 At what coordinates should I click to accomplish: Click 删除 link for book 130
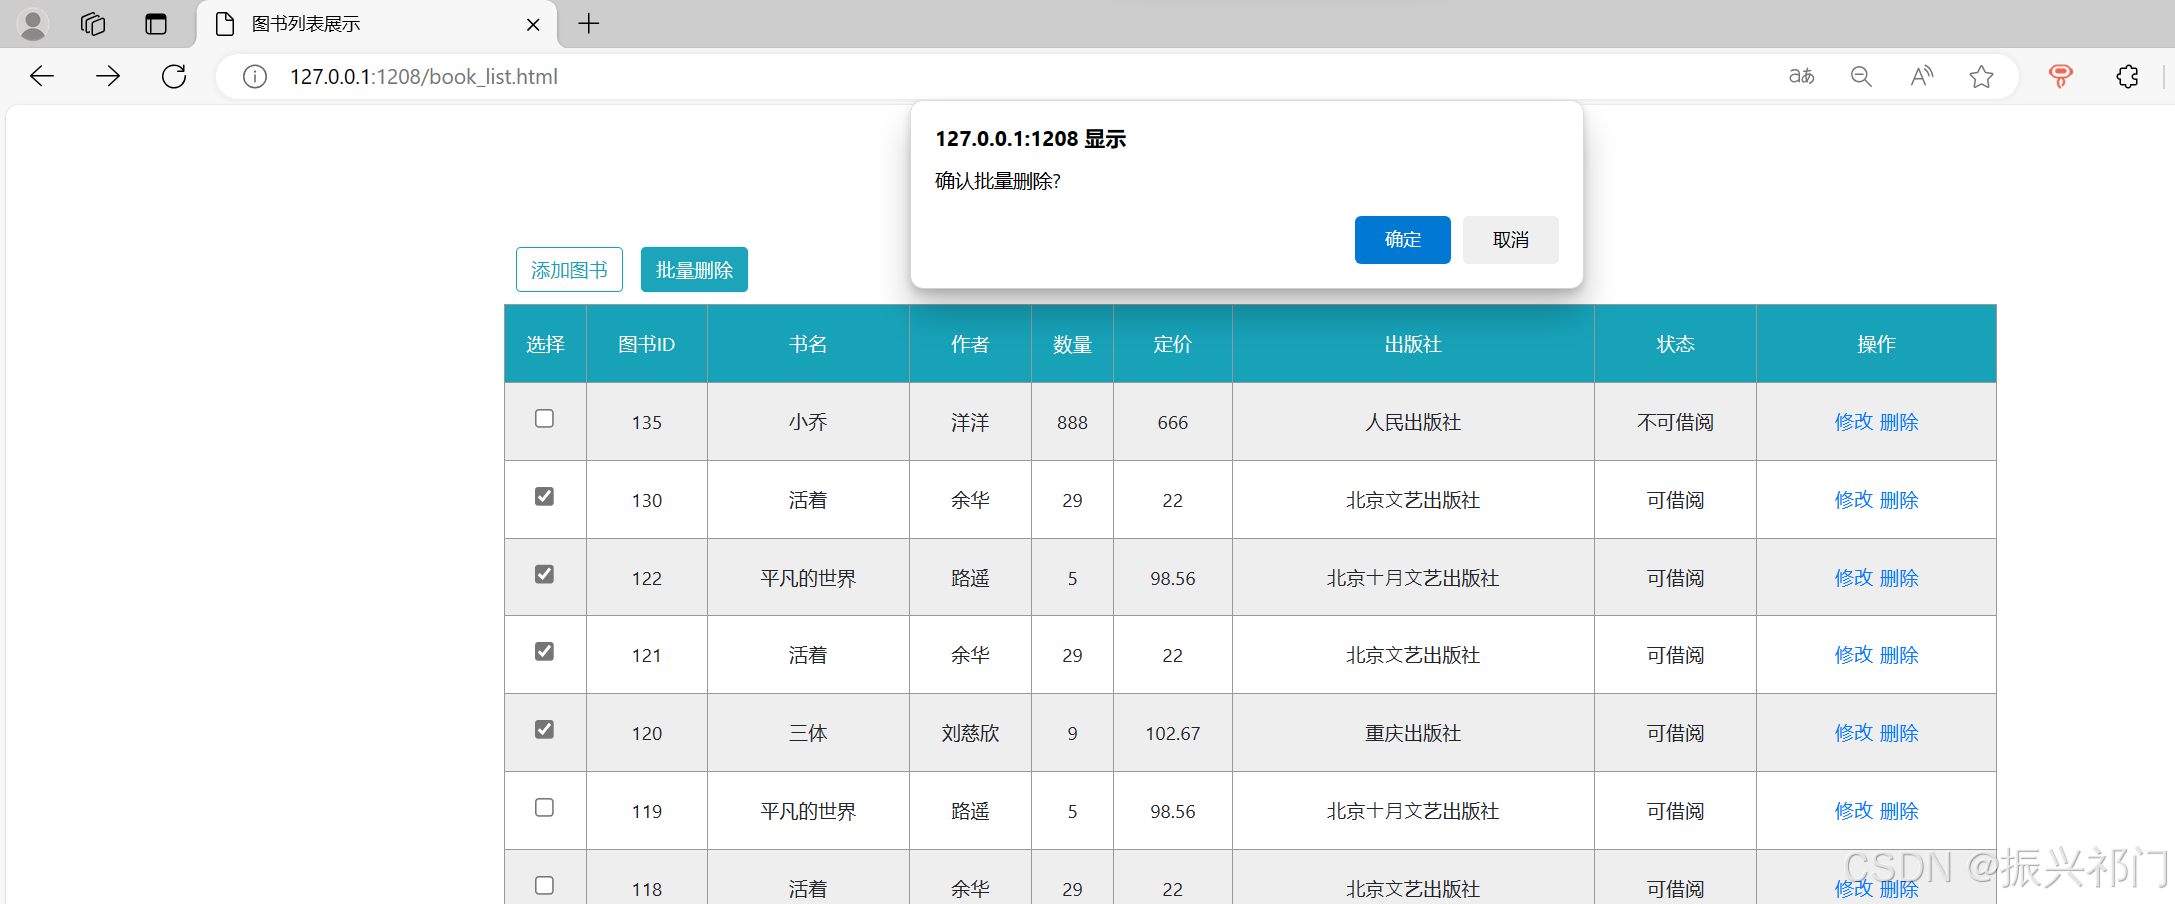click(x=1899, y=500)
